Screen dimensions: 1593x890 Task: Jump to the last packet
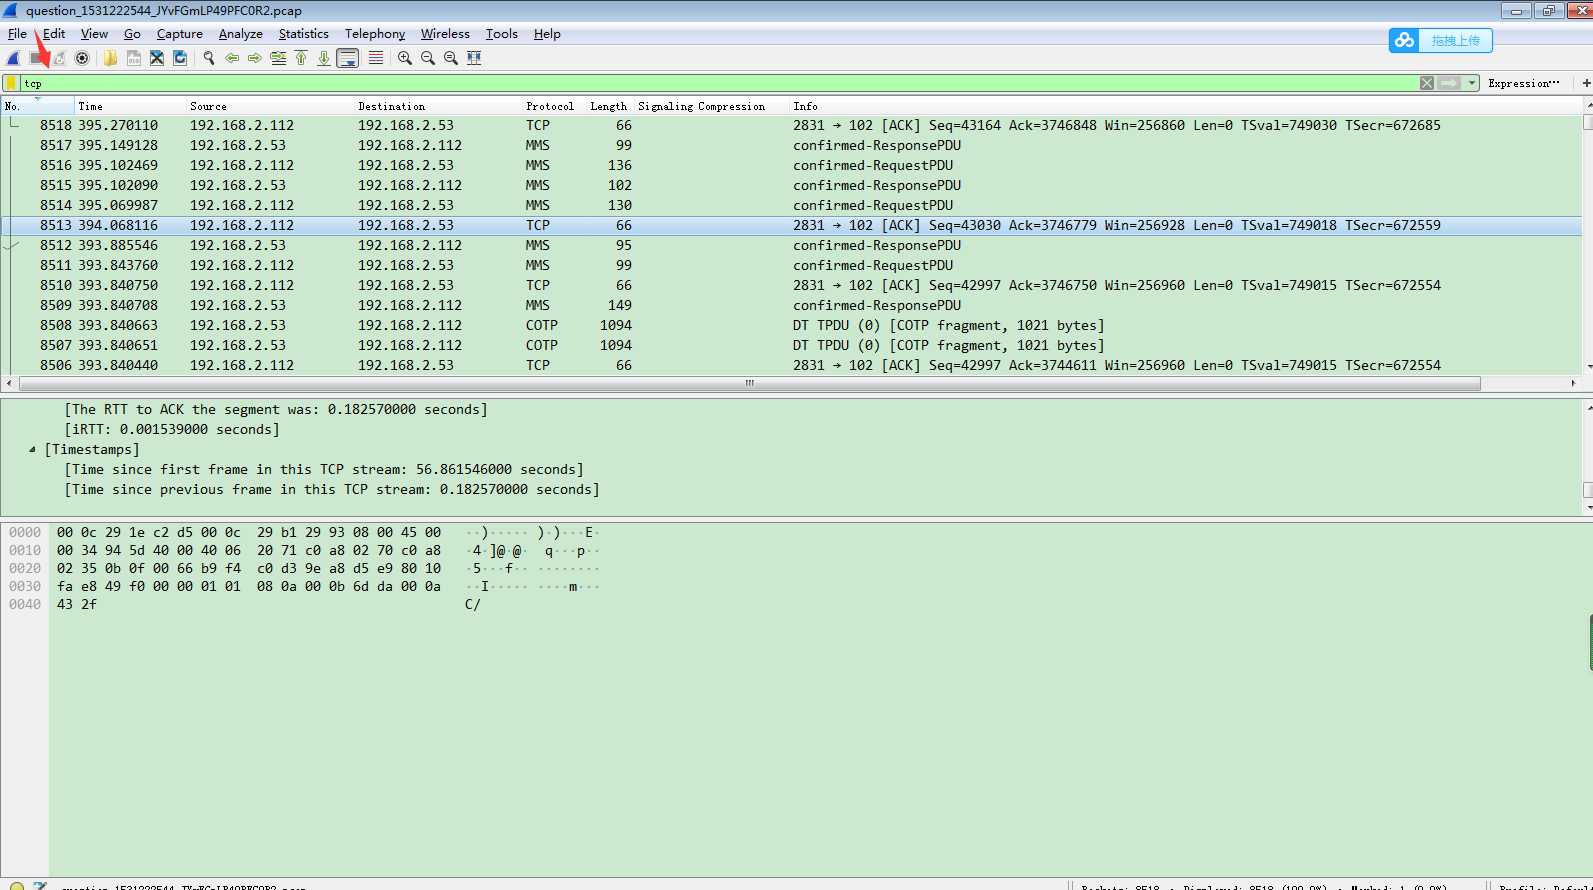(x=324, y=58)
